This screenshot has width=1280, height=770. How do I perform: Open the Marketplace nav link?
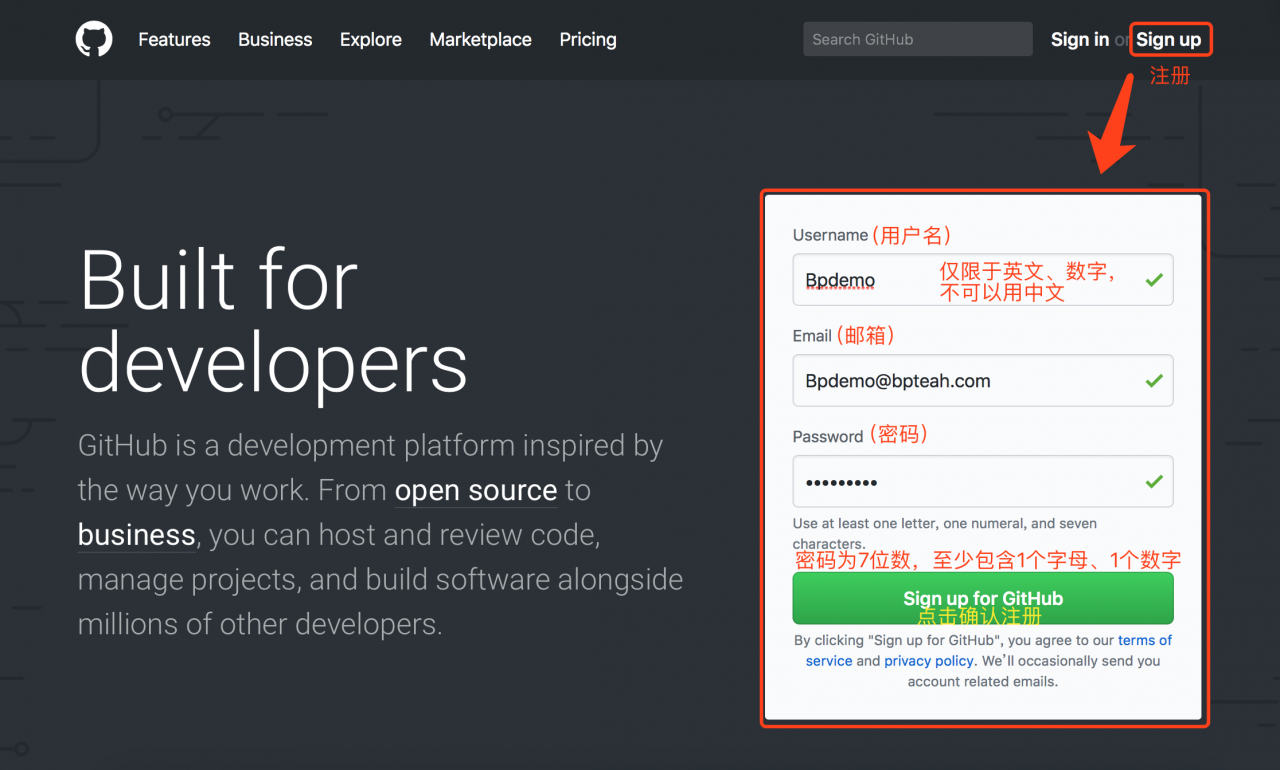click(480, 40)
